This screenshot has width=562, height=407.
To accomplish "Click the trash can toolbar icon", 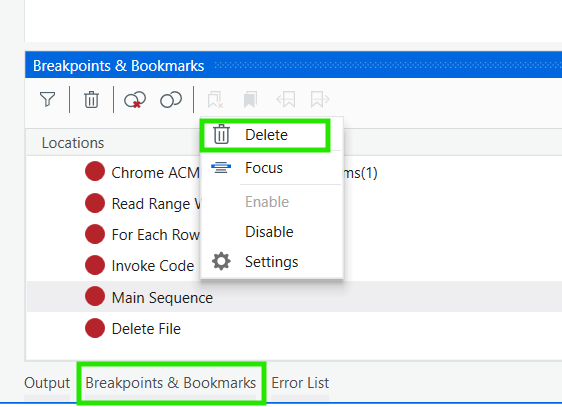I will coord(91,99).
